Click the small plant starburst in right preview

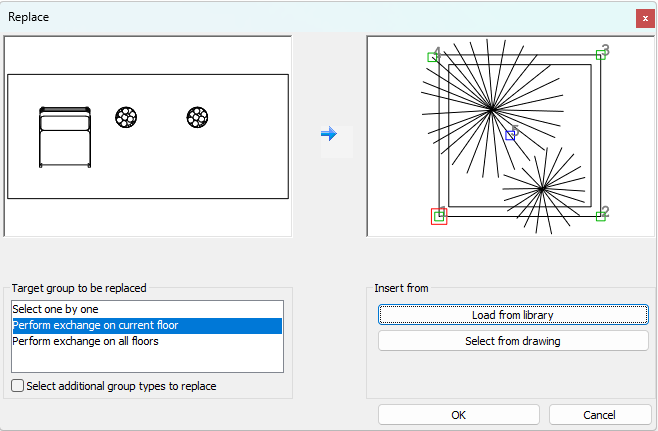(541, 188)
